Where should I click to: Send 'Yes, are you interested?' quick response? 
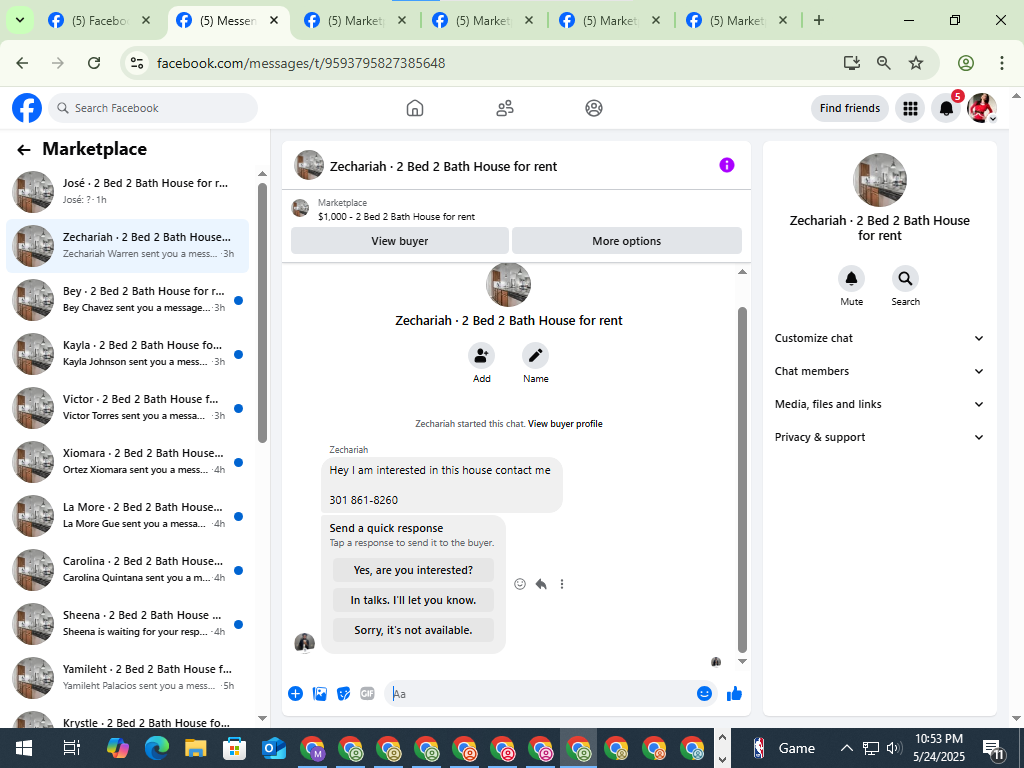[413, 570]
